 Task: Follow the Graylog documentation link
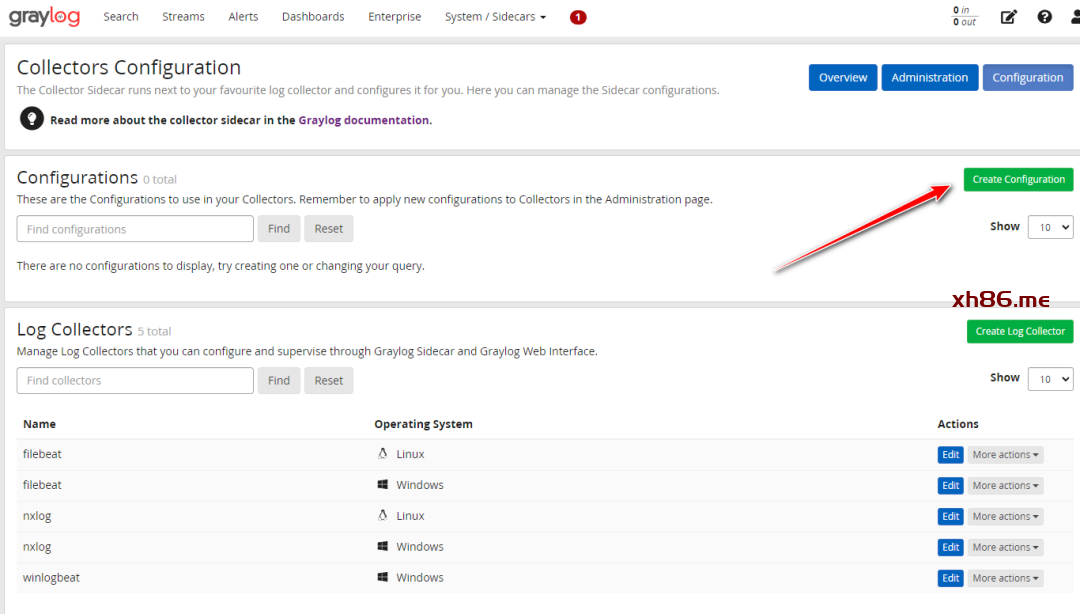[x=364, y=120]
